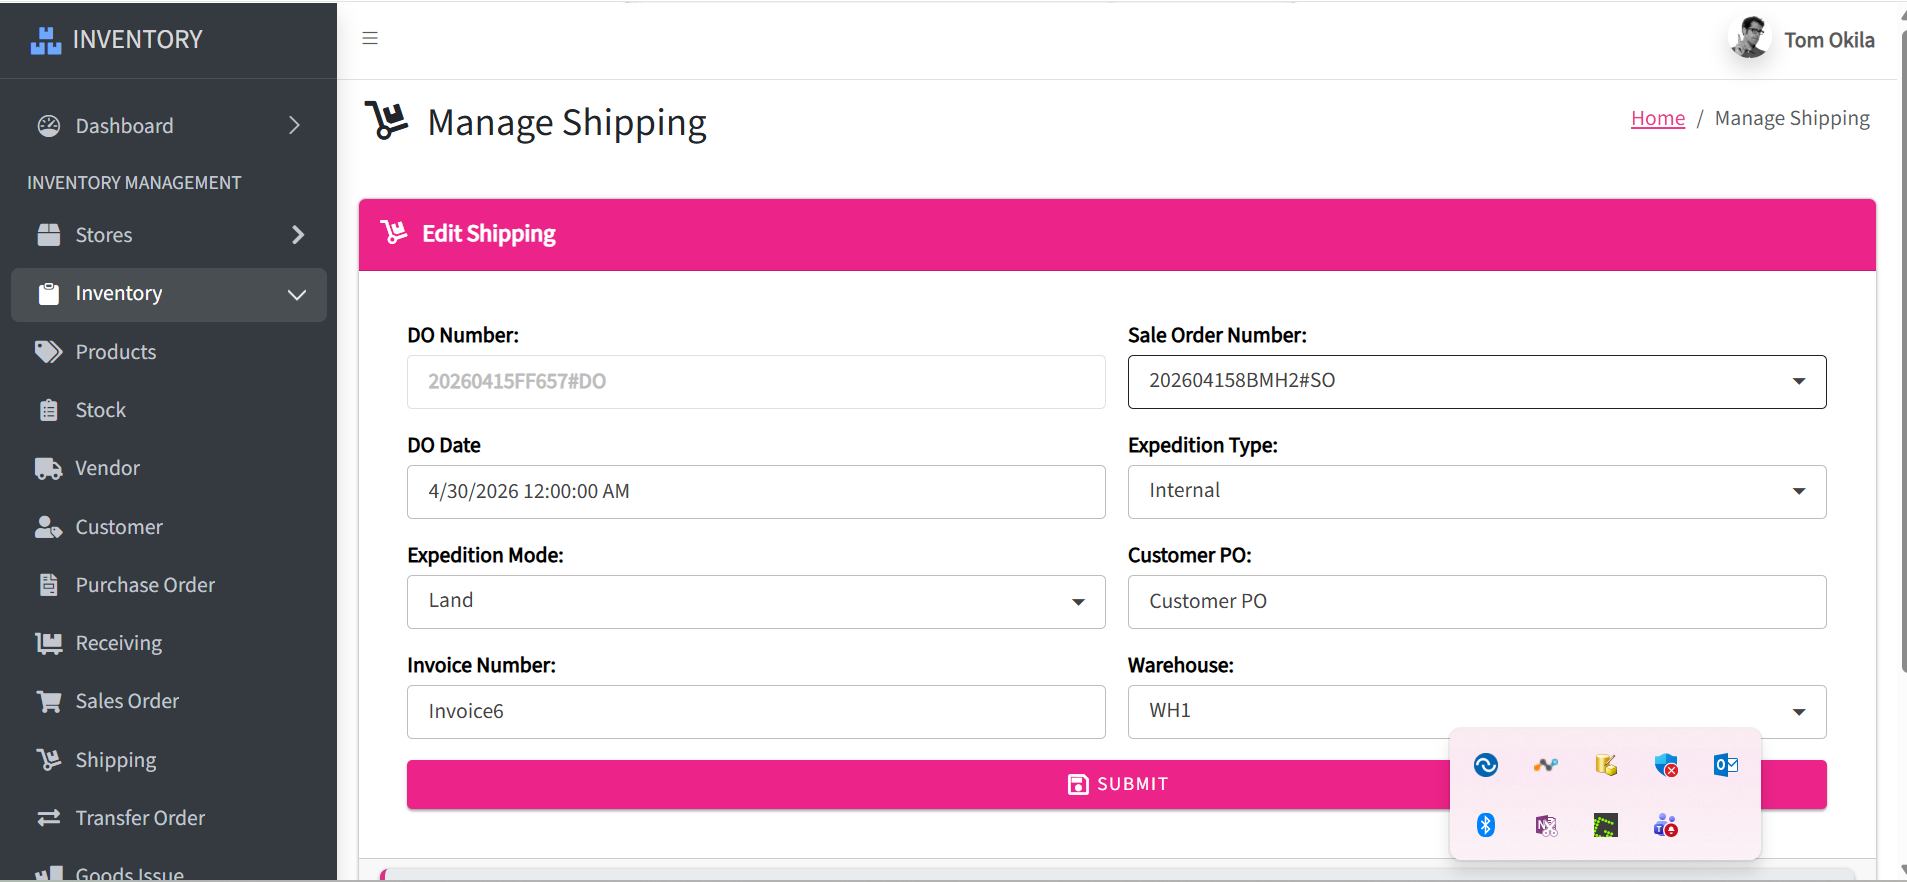1907x882 pixels.
Task: Open Windows Security shield tray icon
Action: coord(1666,765)
